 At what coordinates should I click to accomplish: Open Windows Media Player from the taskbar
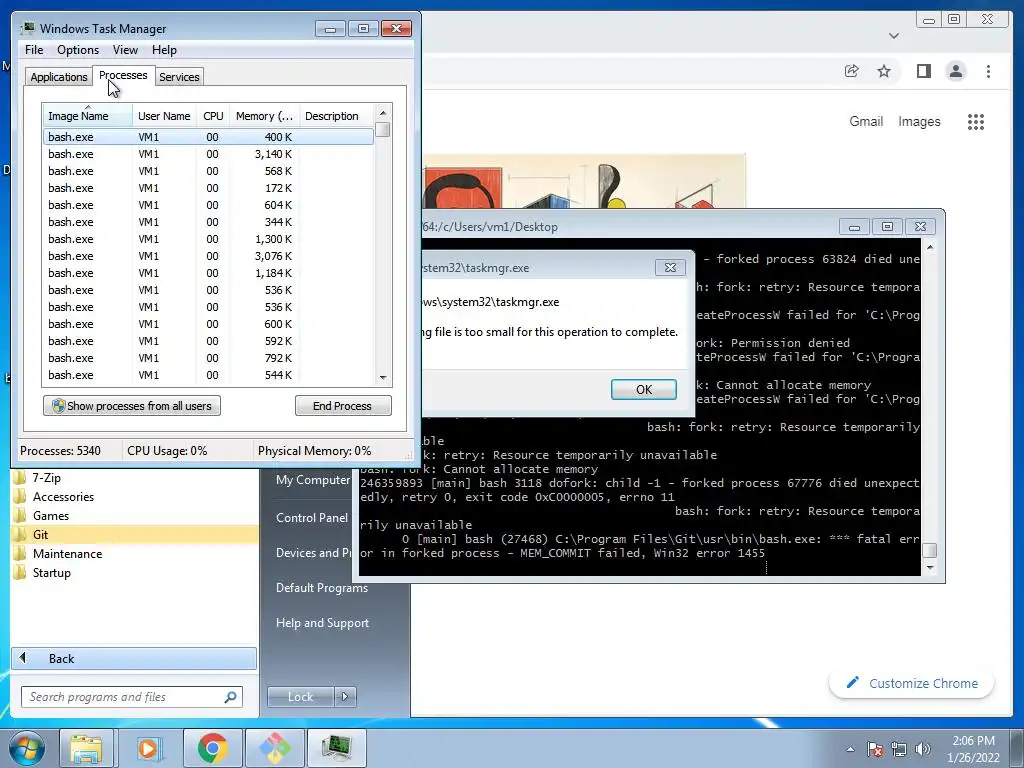(x=148, y=748)
